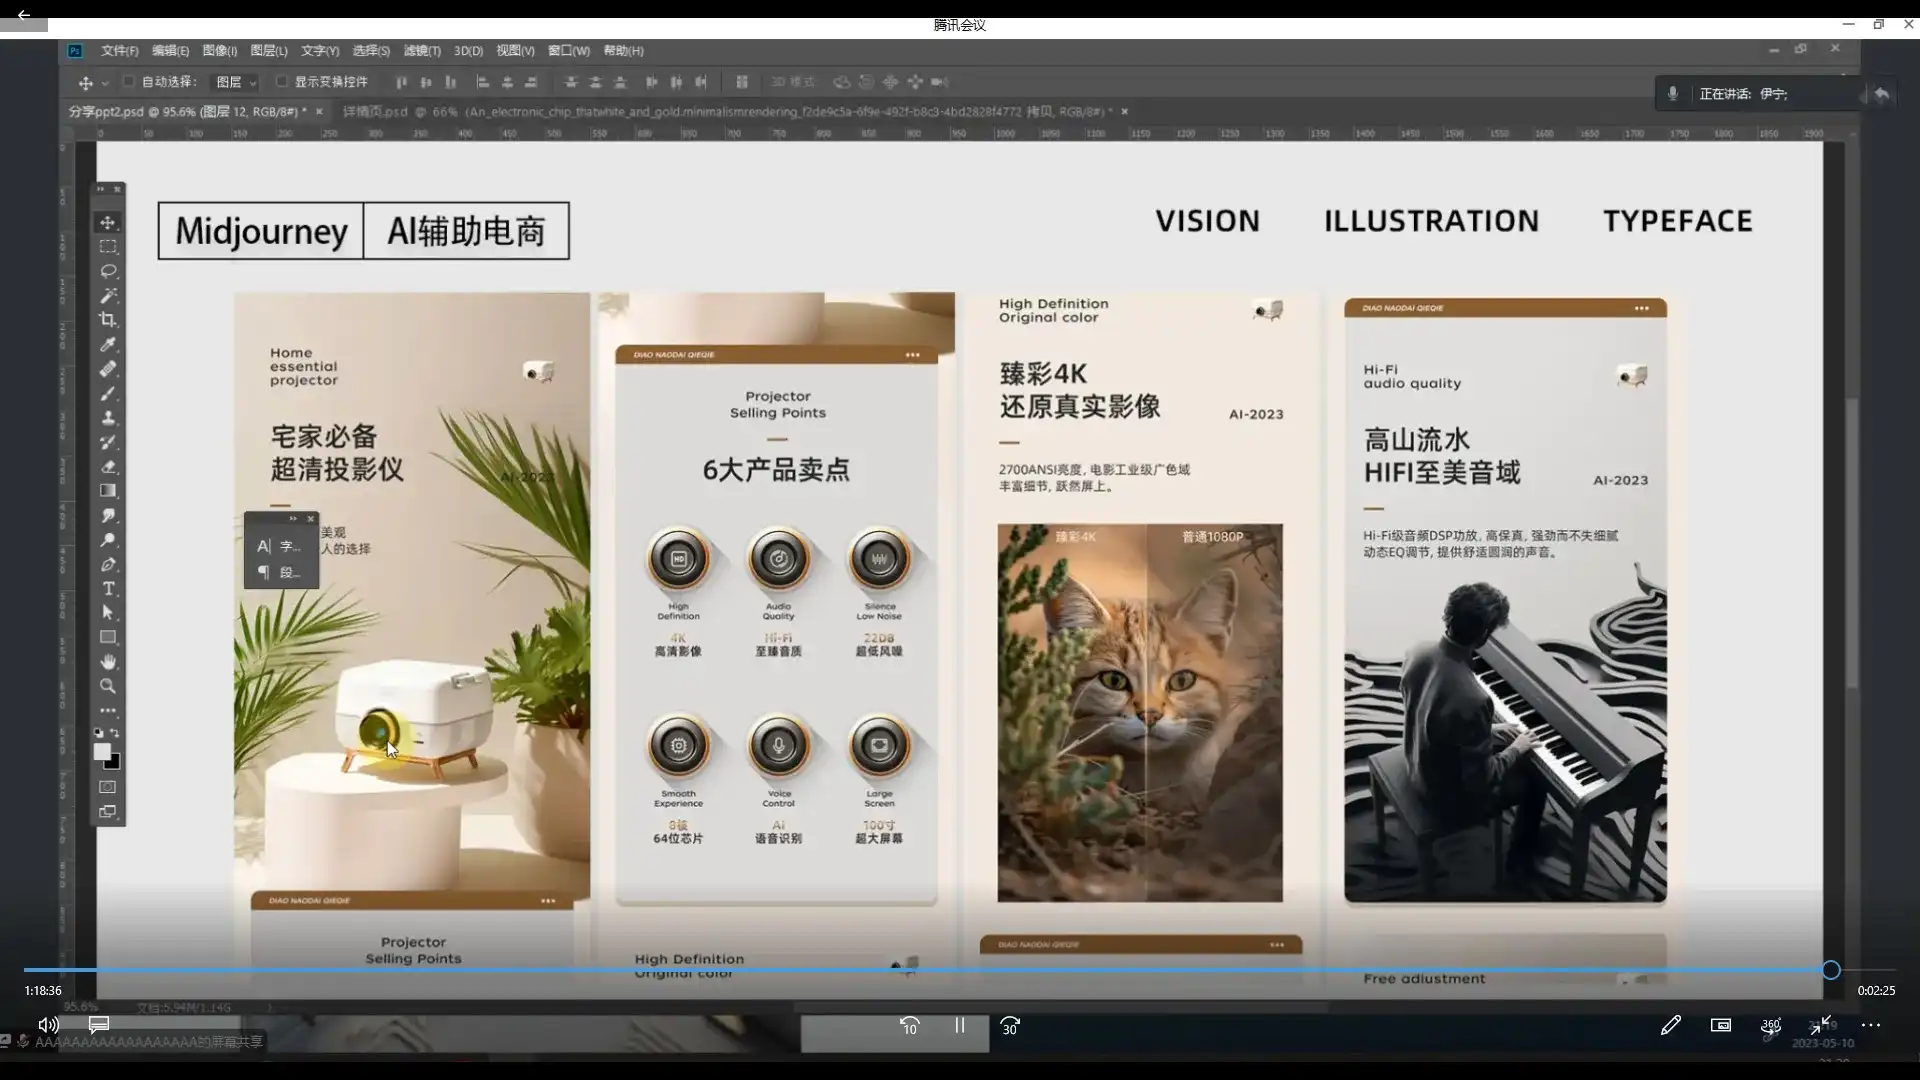Screen dimensions: 1920x1080
Task: Select the Move tool
Action: coord(107,222)
